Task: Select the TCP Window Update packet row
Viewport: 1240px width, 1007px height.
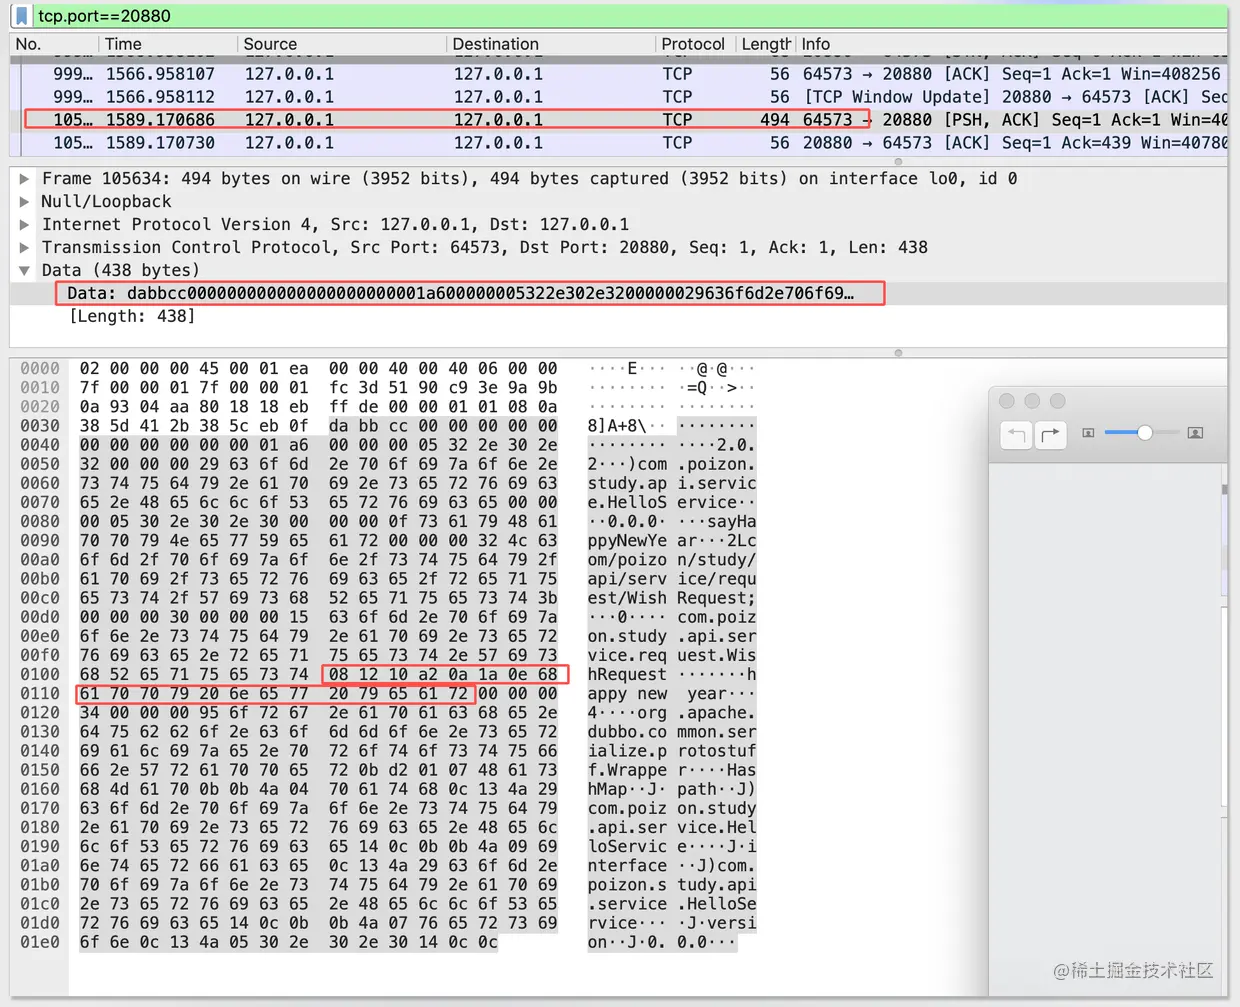Action: (619, 97)
